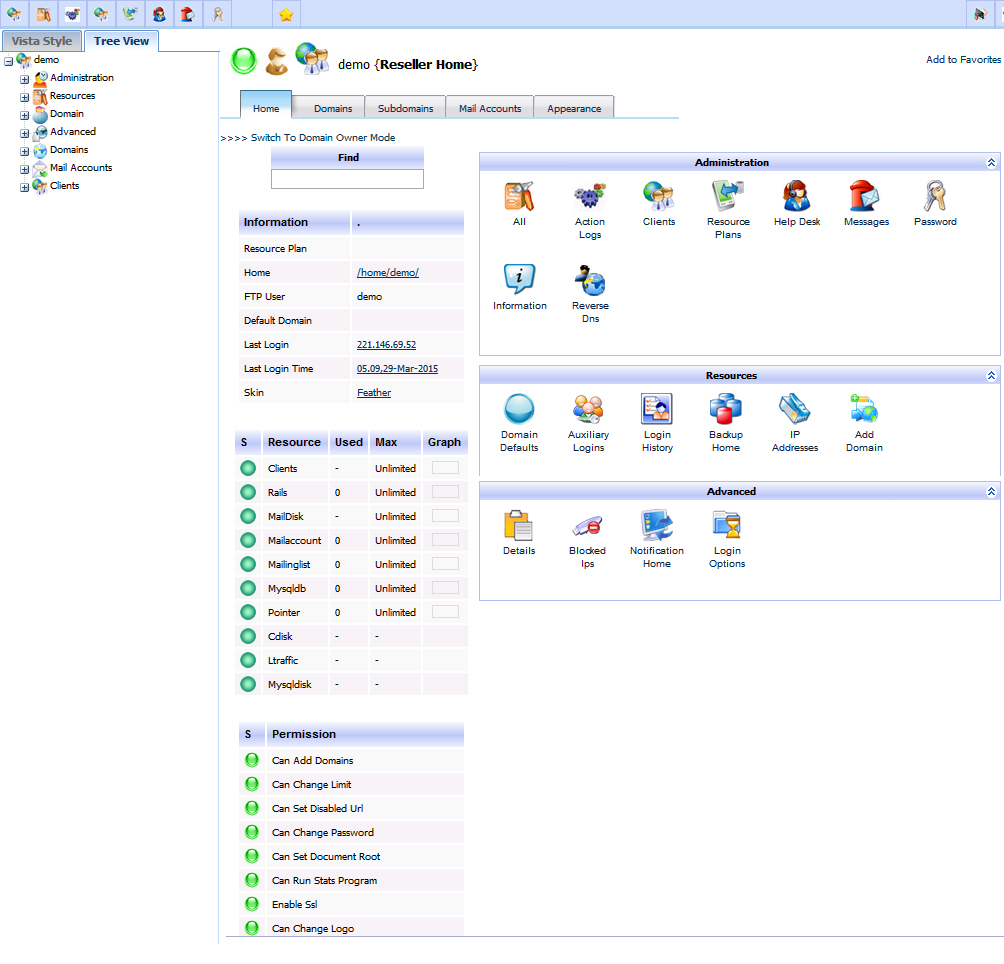Select Mail Accounts in the tree
This screenshot has width=1004, height=964.
(81, 168)
